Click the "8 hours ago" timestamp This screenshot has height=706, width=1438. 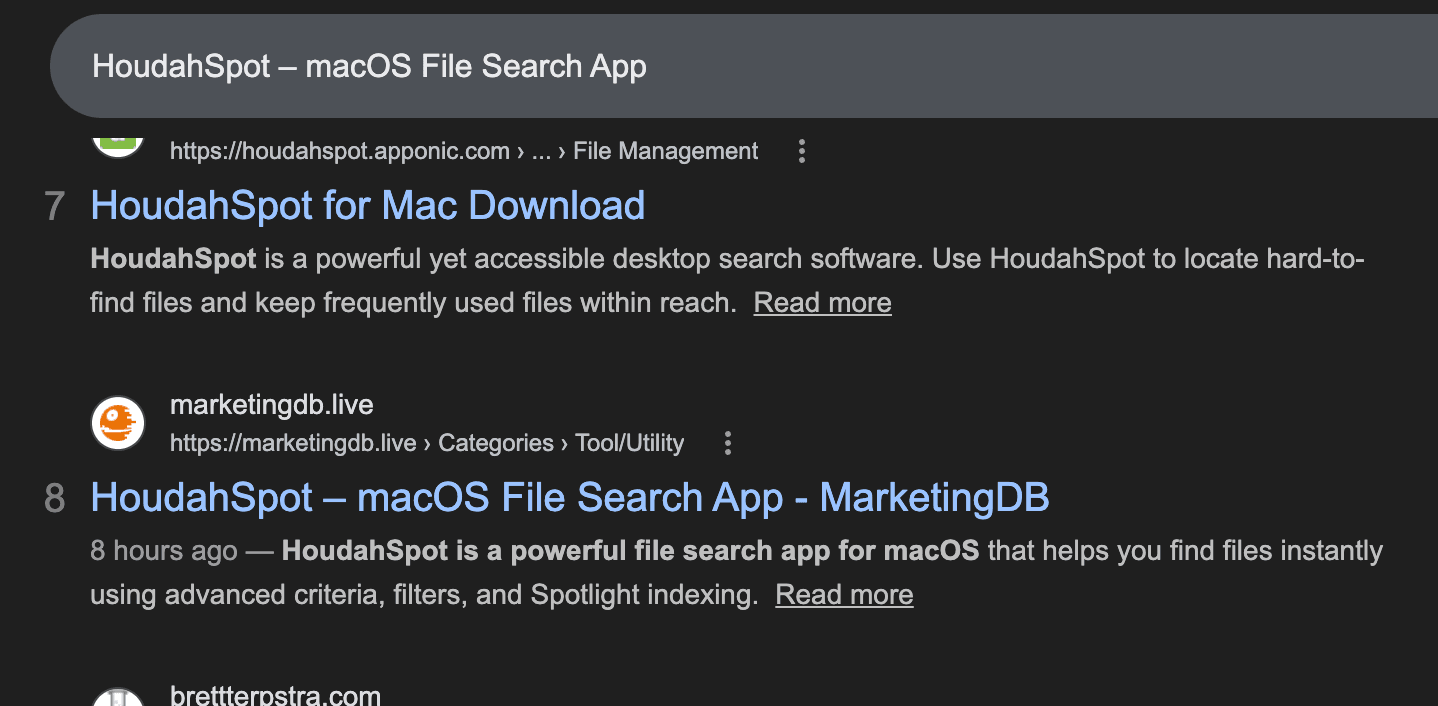[x=163, y=551]
